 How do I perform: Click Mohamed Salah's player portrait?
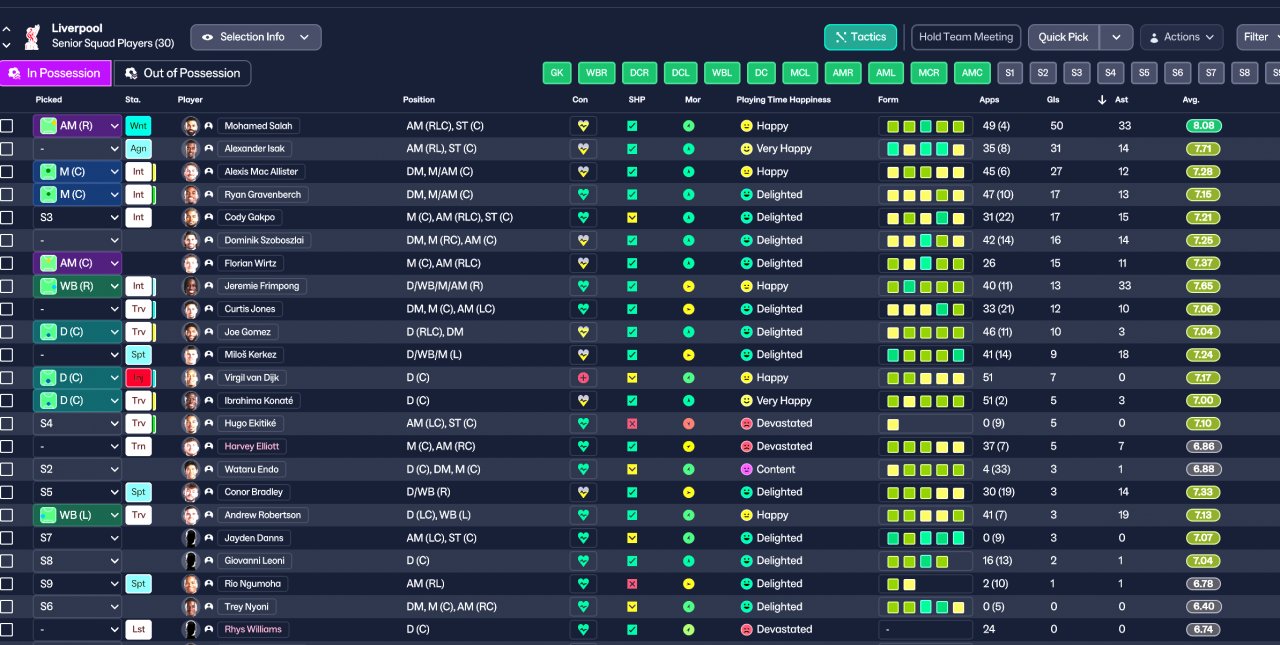(191, 126)
